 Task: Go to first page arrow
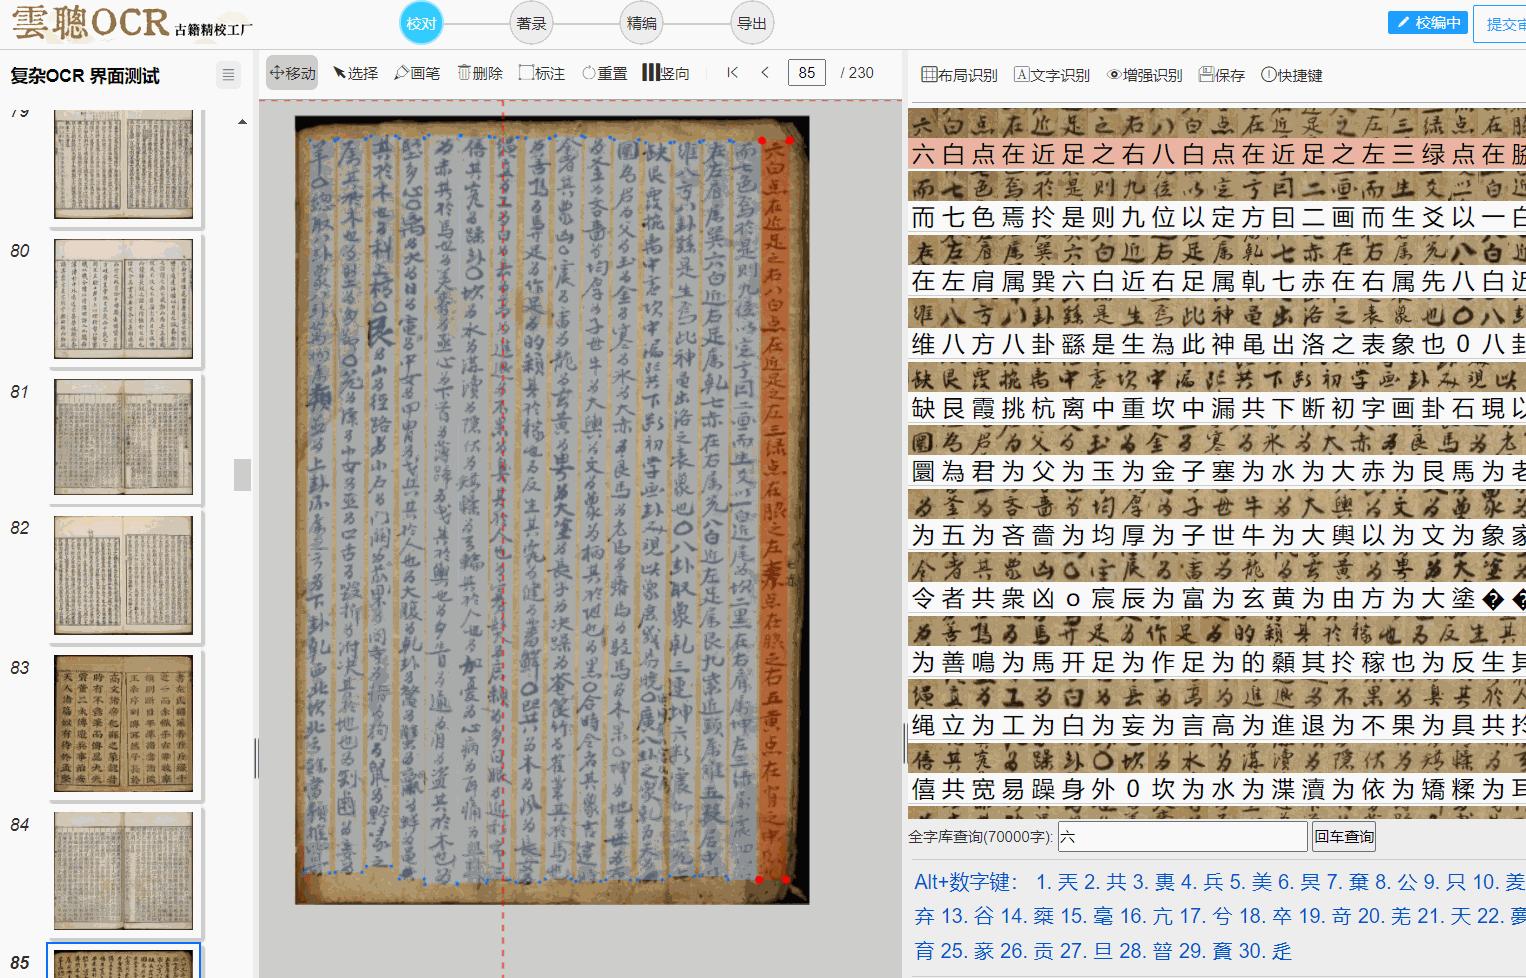[732, 72]
